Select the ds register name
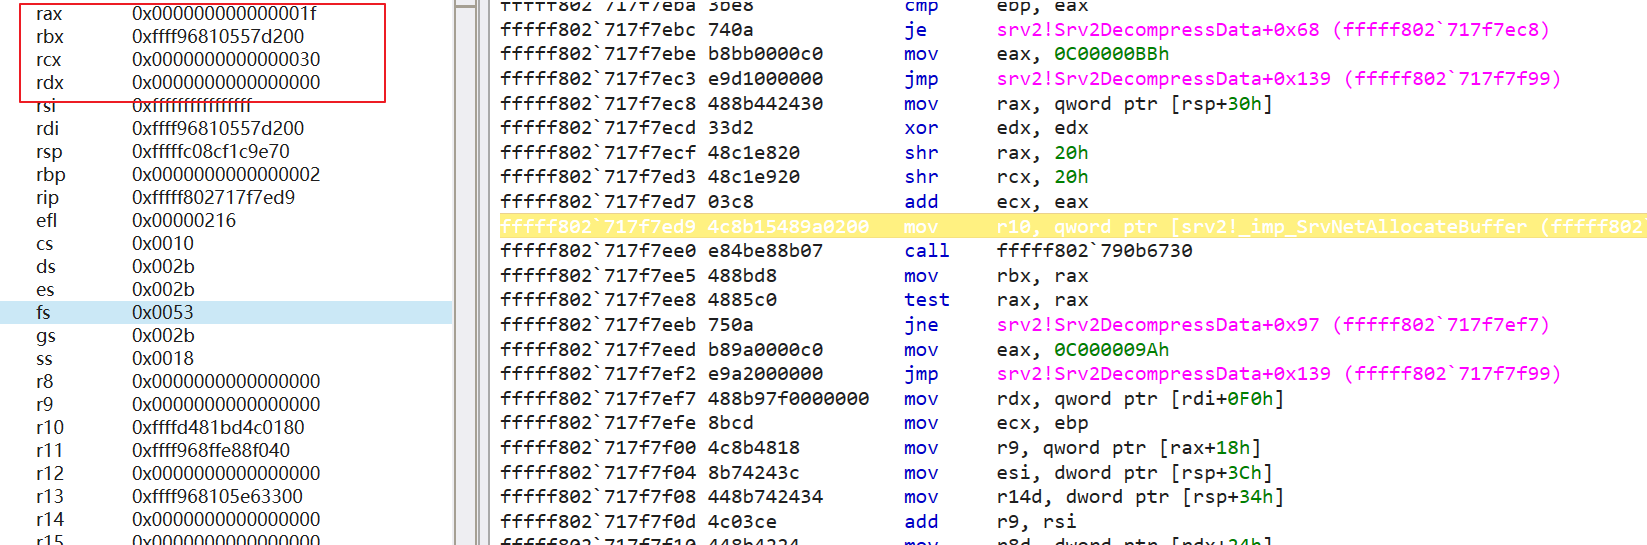This screenshot has height=545, width=1647. pyautogui.click(x=45, y=266)
